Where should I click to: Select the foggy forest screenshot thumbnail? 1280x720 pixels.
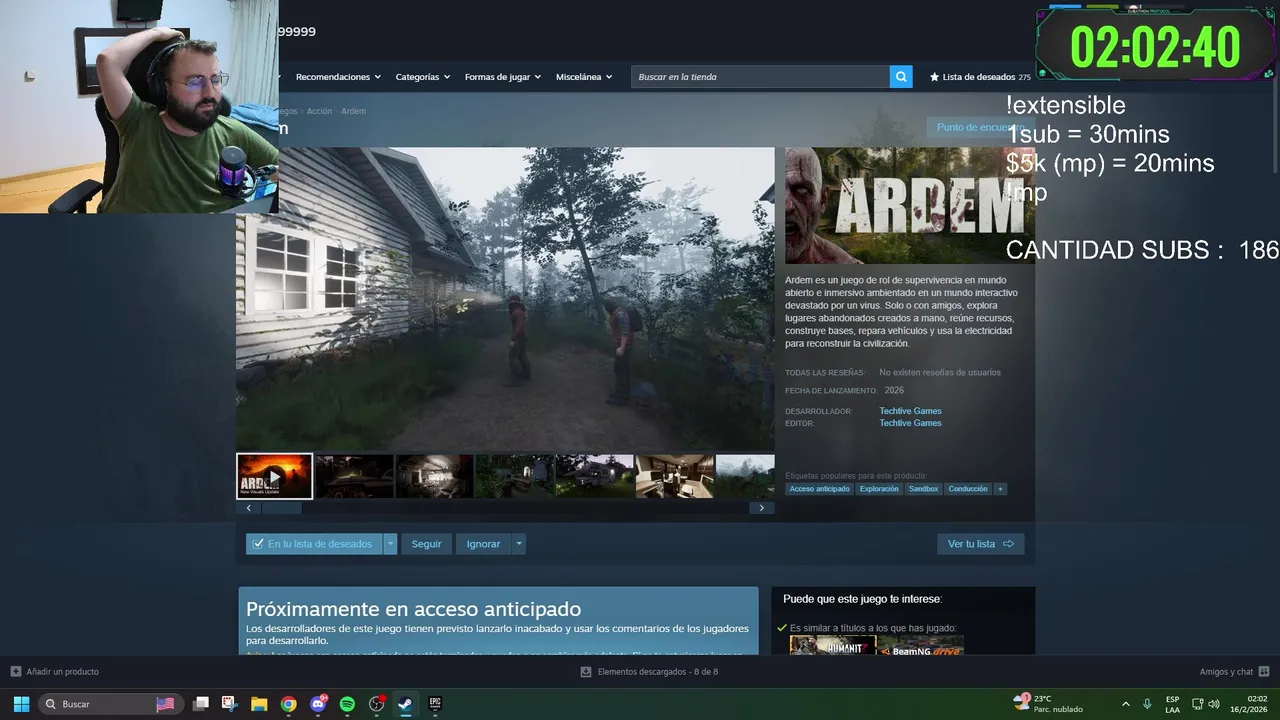coord(745,476)
